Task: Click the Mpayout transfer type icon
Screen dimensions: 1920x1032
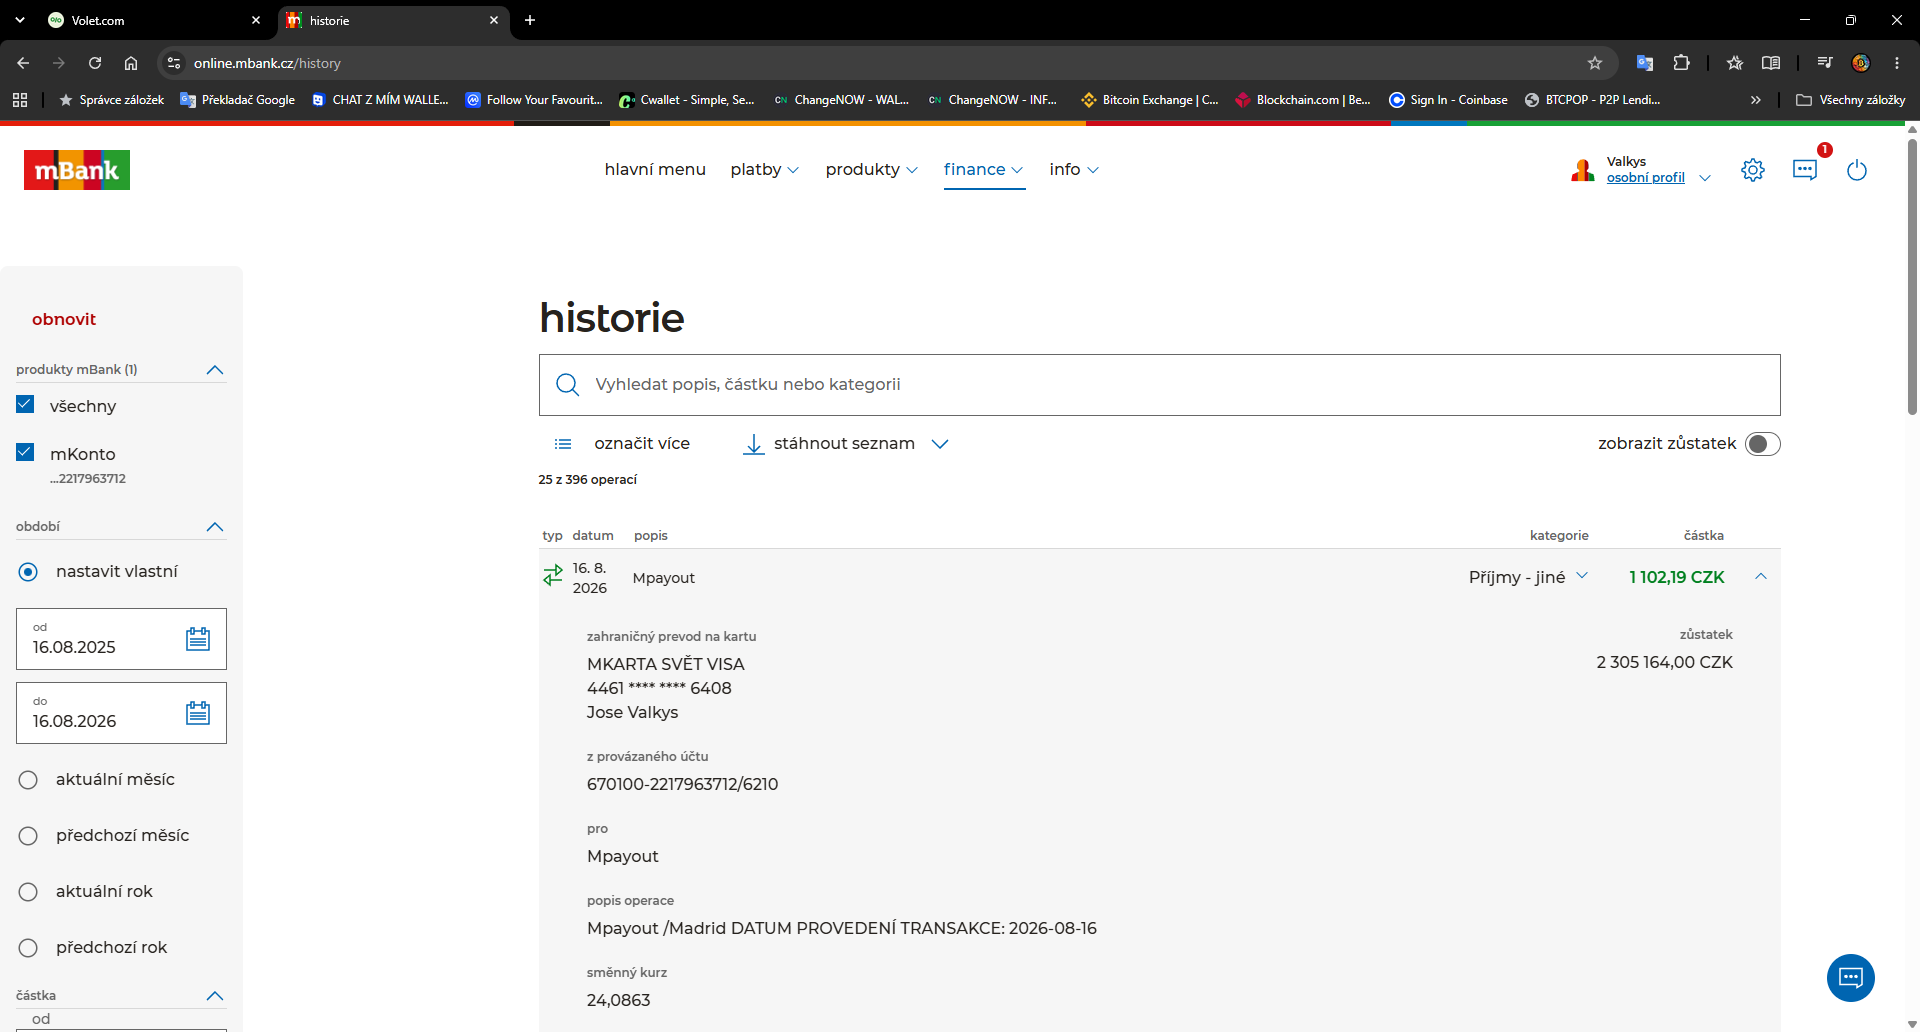Action: click(553, 576)
